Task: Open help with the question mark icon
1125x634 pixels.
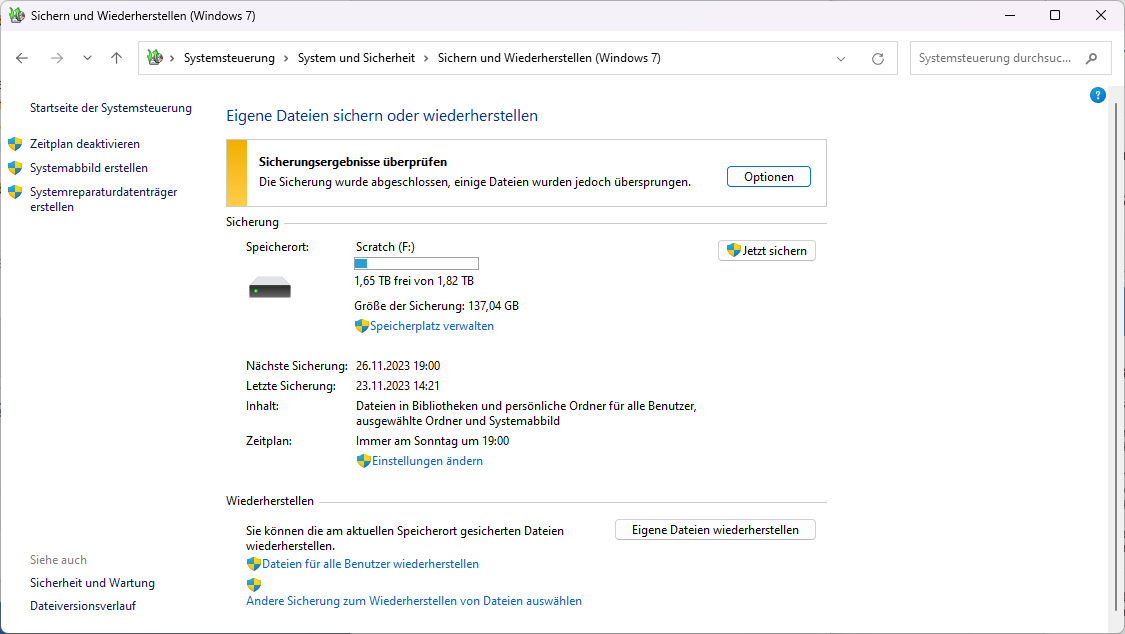Action: click(x=1097, y=95)
